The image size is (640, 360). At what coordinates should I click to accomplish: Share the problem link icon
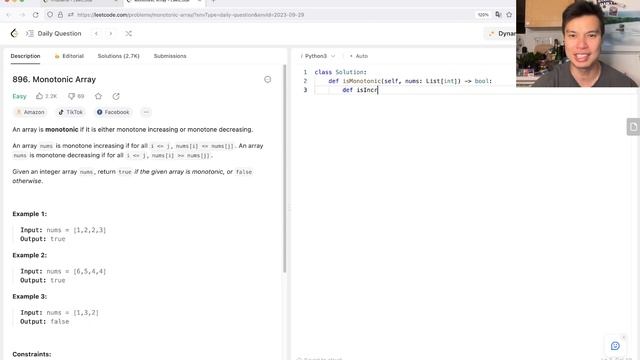[x=116, y=96]
